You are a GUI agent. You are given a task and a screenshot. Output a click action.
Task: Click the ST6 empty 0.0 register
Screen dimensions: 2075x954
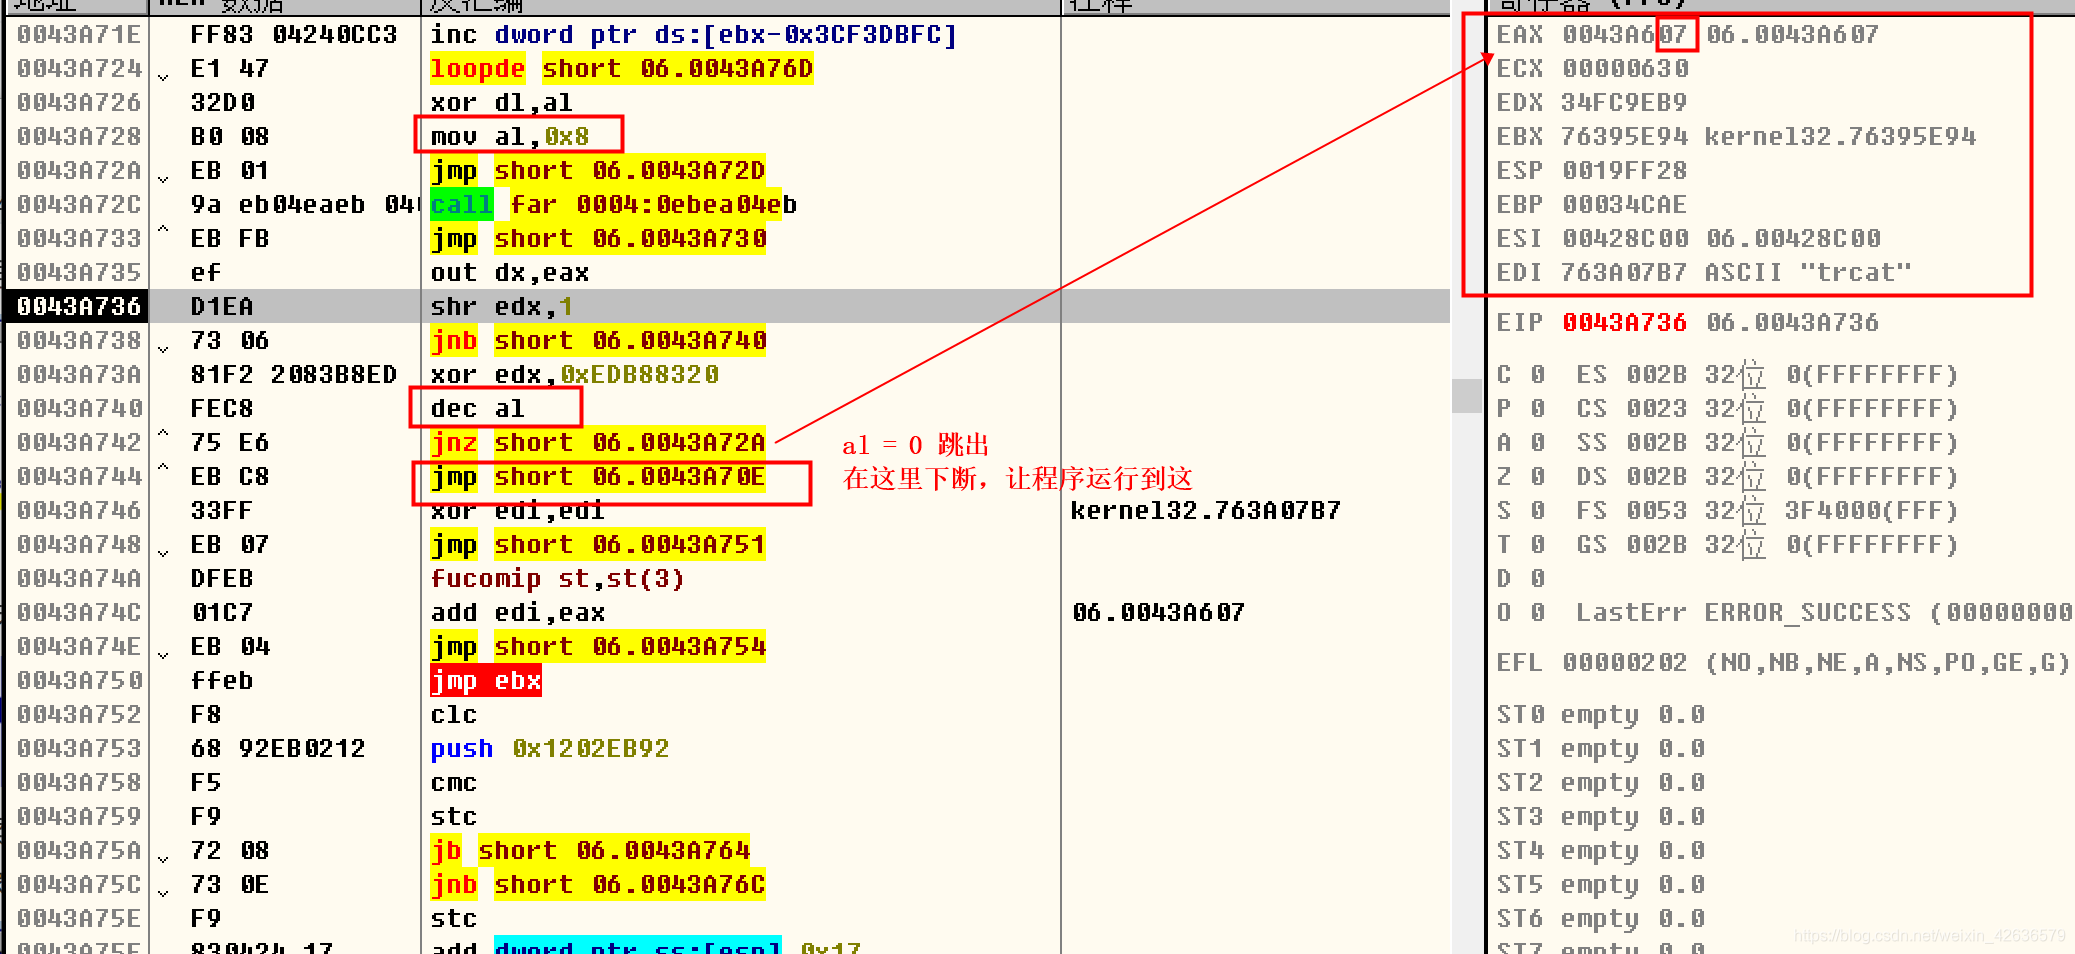(1601, 919)
